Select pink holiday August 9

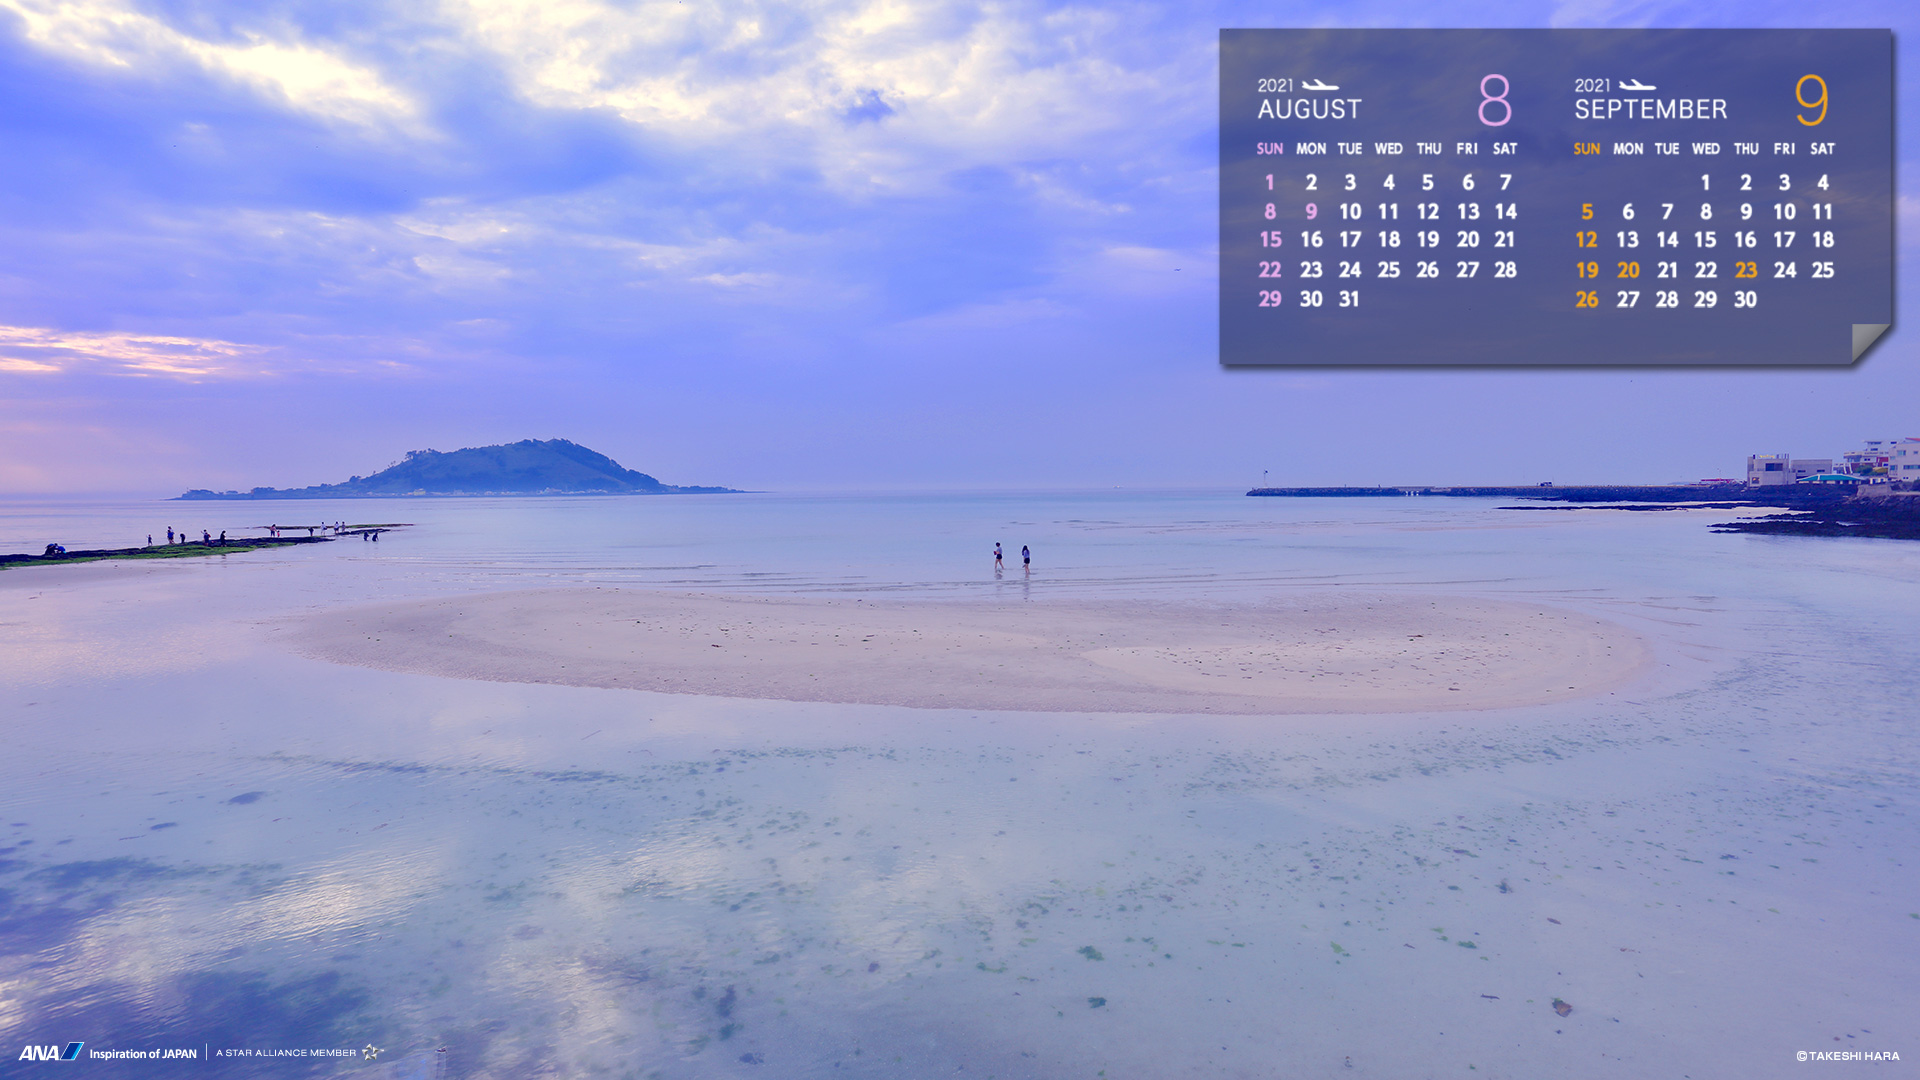[x=1311, y=212]
